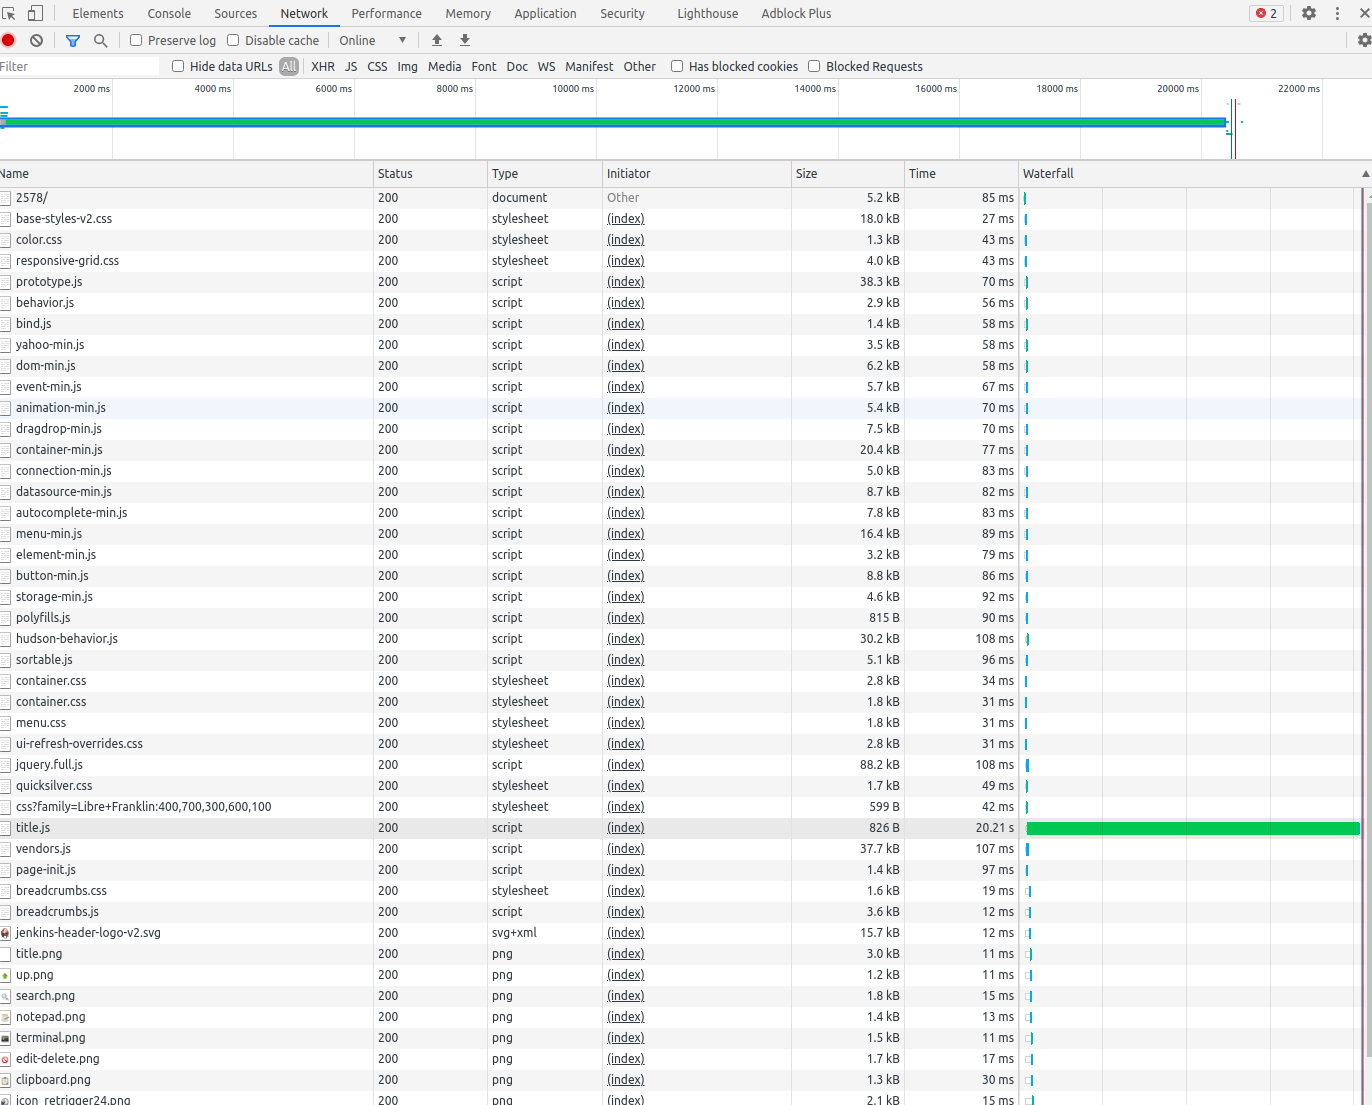Check the Disable cache option
Screen dimensions: 1372x1105
coord(233,40)
